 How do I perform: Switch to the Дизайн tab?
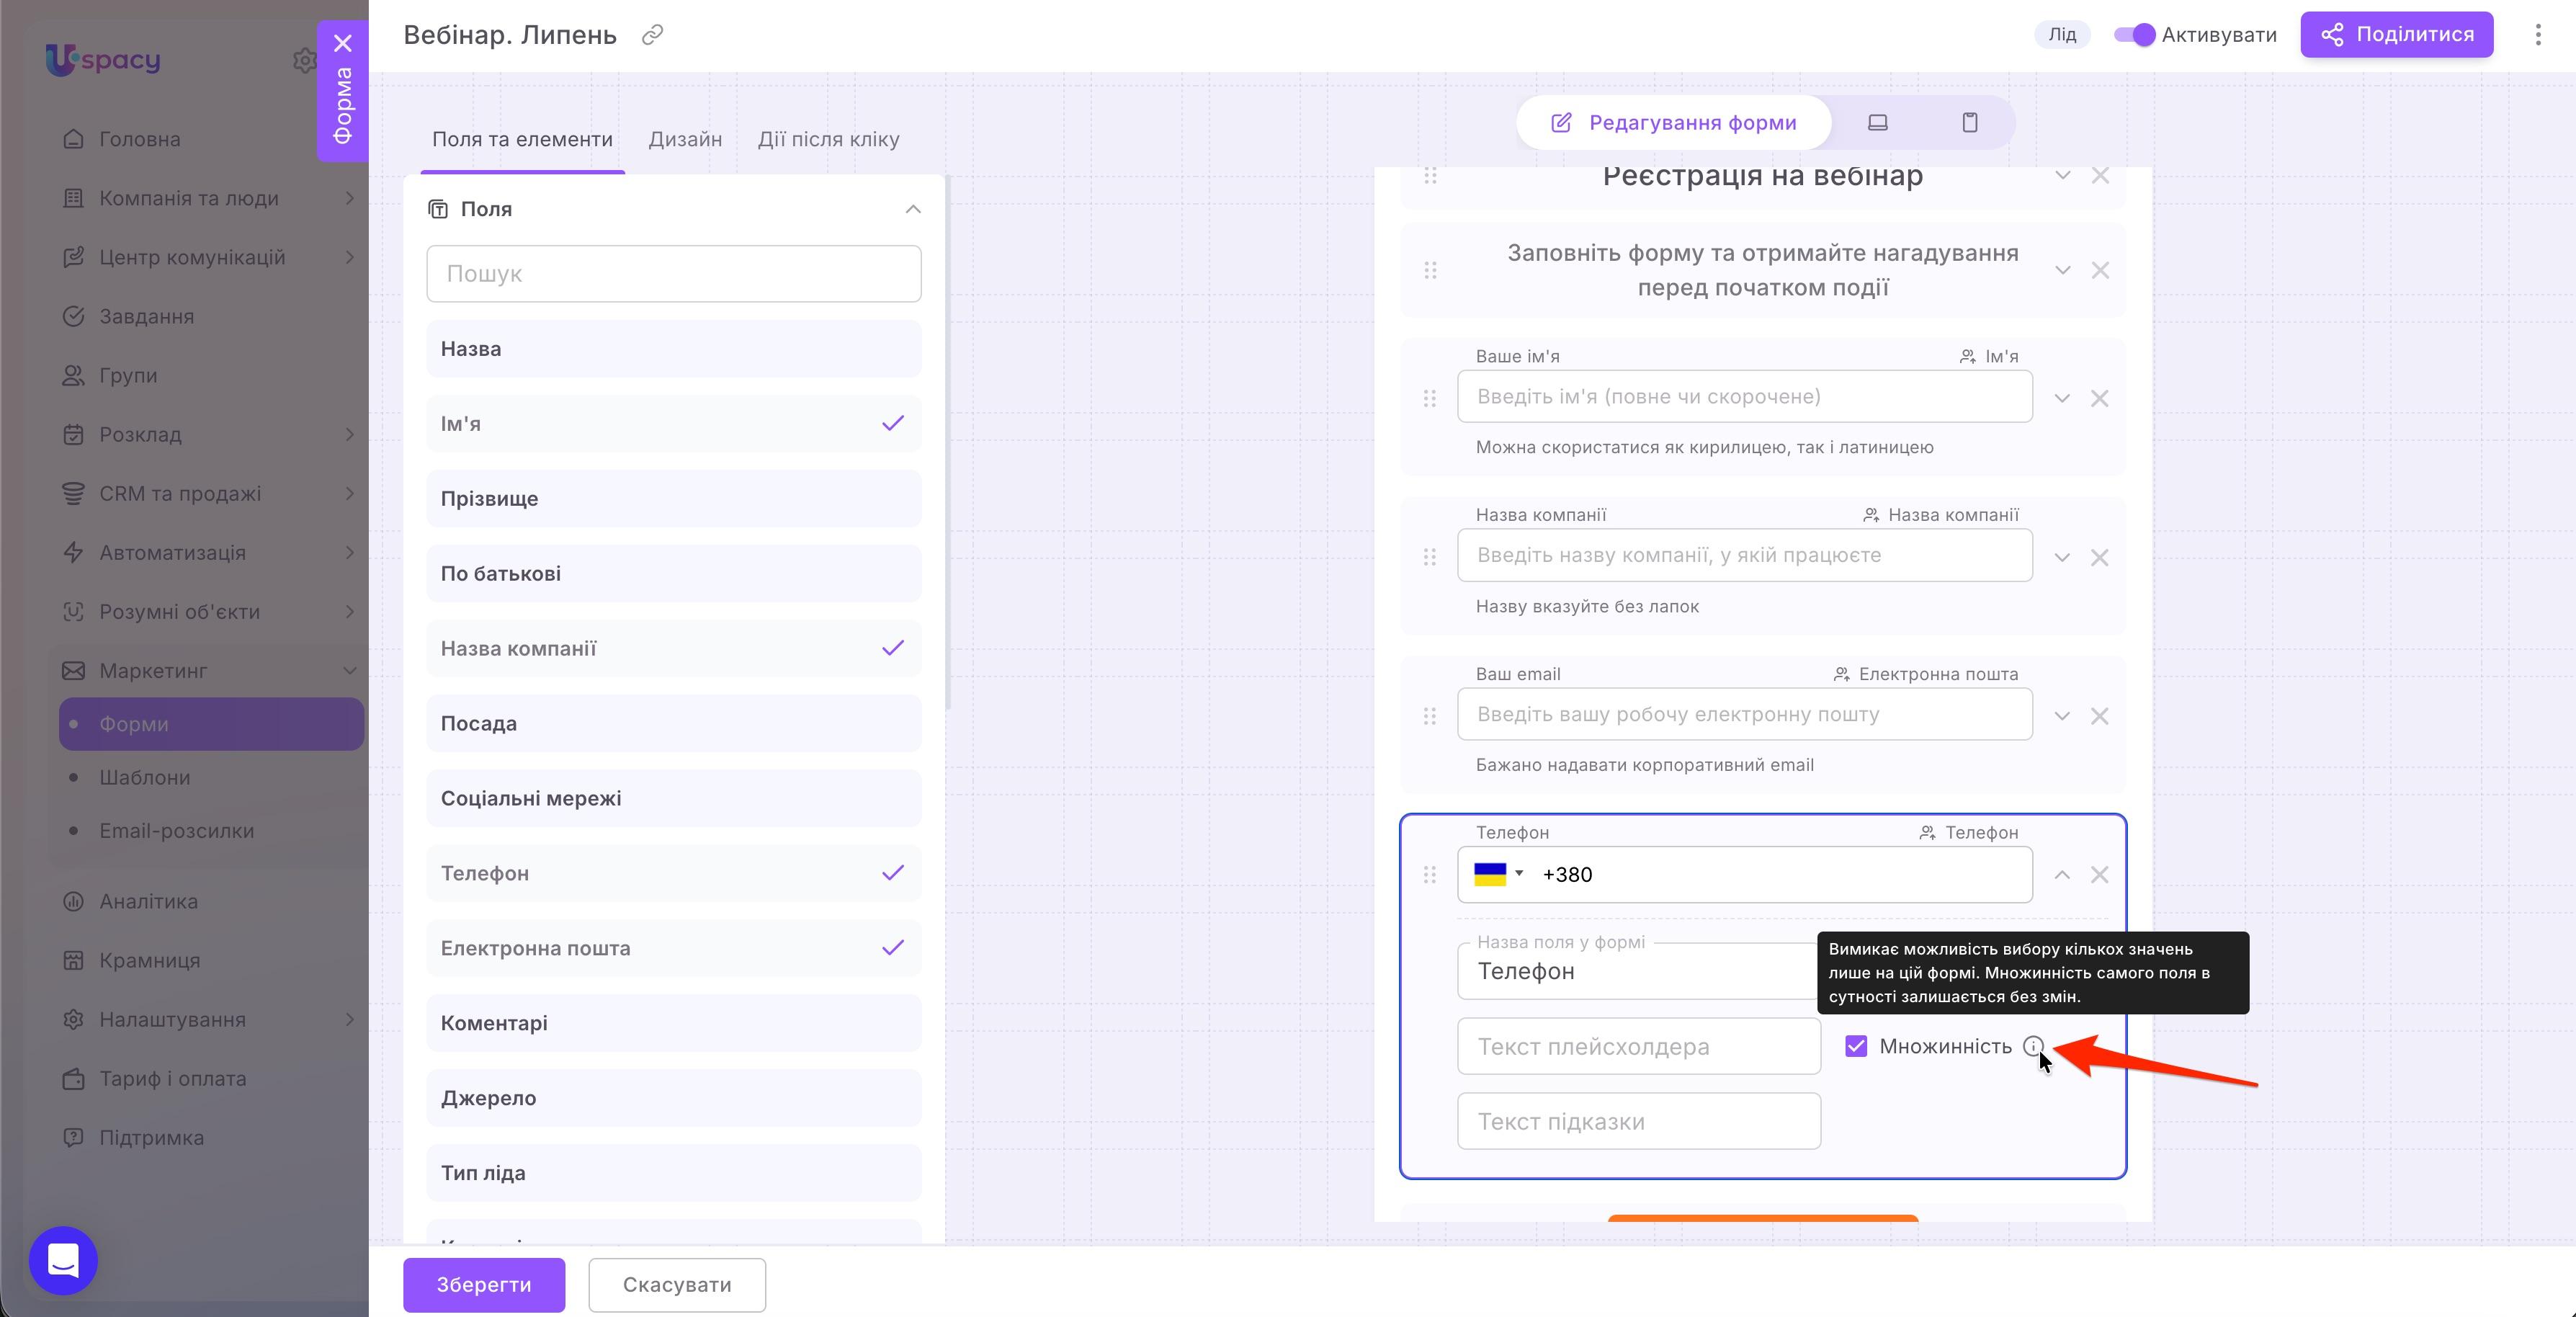pyautogui.click(x=685, y=139)
